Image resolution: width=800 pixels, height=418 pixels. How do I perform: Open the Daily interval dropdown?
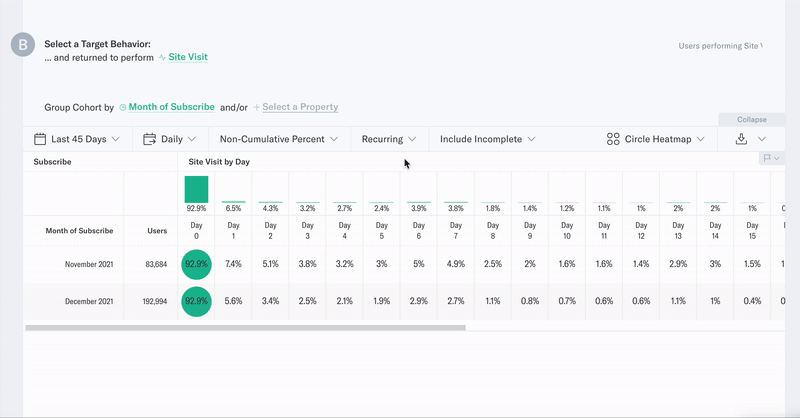point(170,139)
